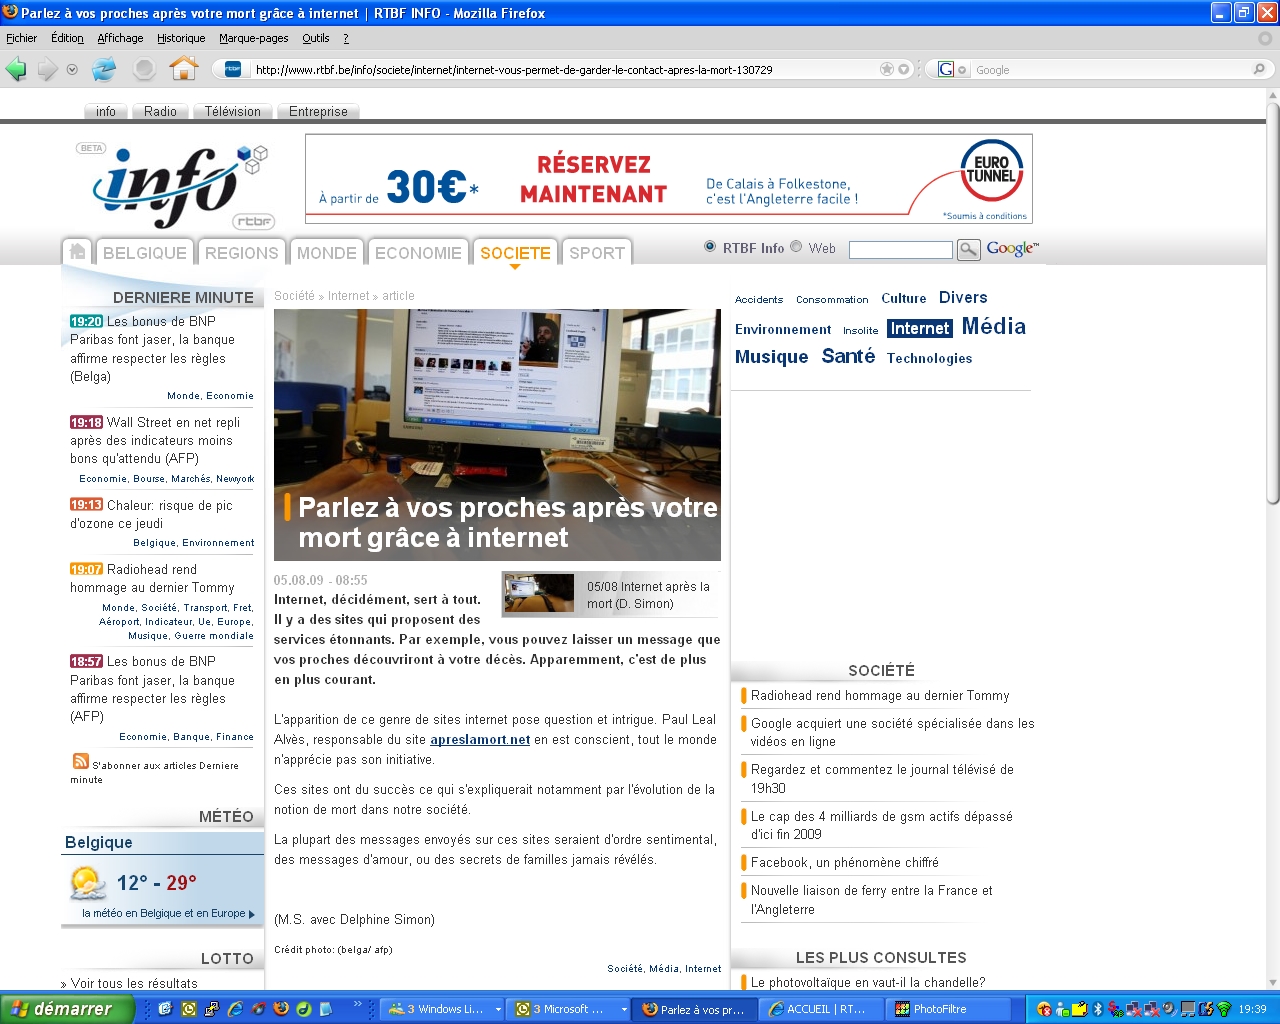Click the Firefox activity throbber icon

click(x=1265, y=38)
